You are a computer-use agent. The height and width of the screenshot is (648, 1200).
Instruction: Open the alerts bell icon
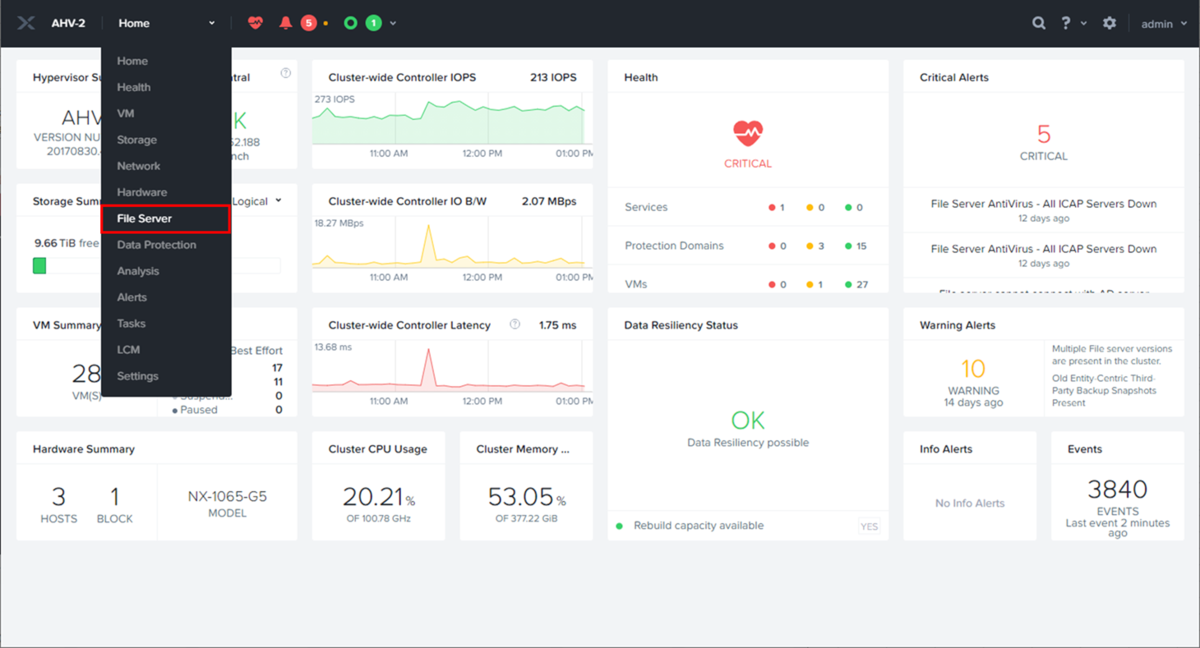point(286,23)
